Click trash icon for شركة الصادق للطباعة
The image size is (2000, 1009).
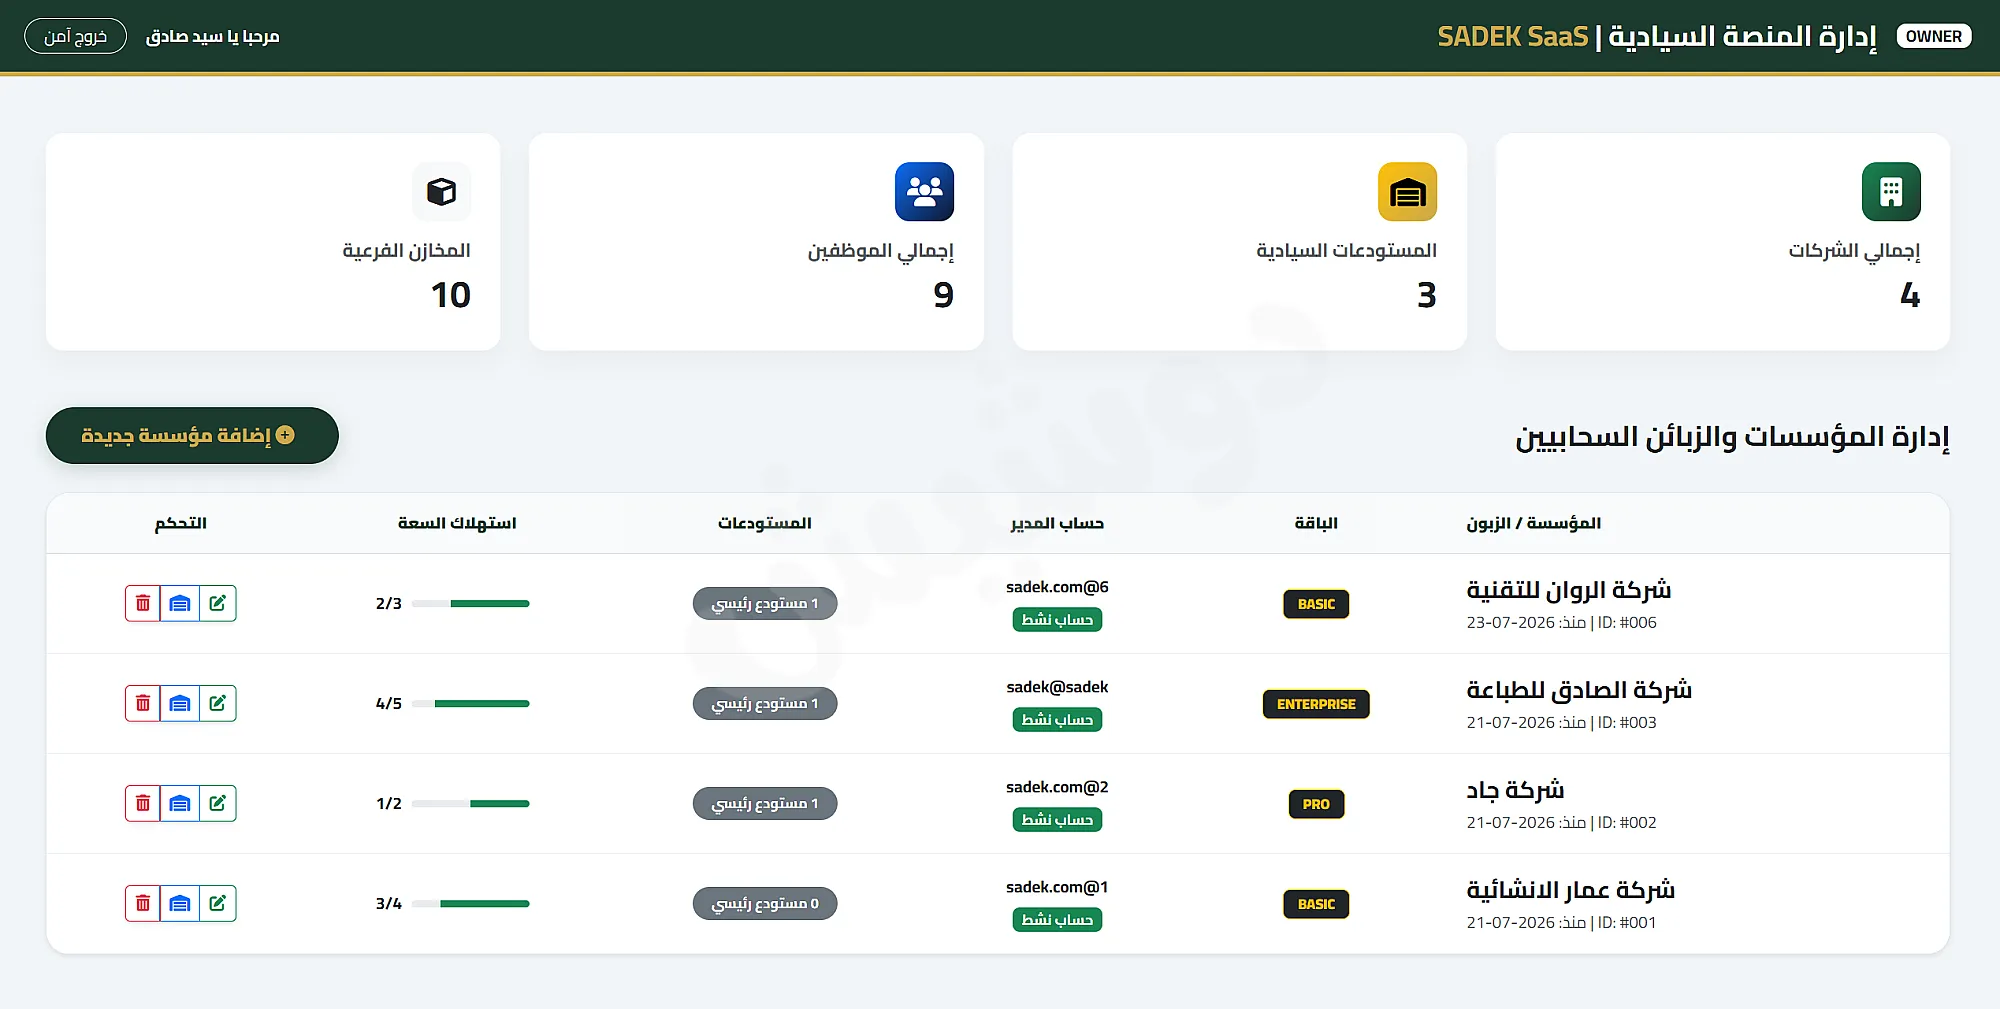click(143, 703)
